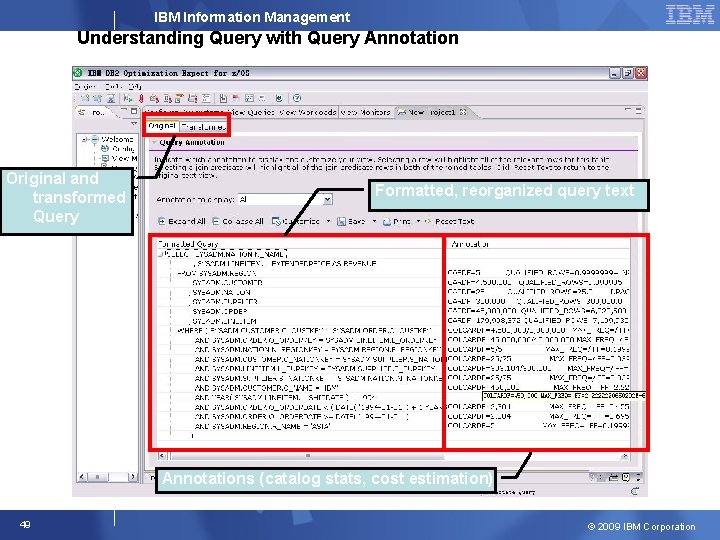Click the query scrollbar left arrow
The width and height of the screenshot is (720, 540).
162,456
